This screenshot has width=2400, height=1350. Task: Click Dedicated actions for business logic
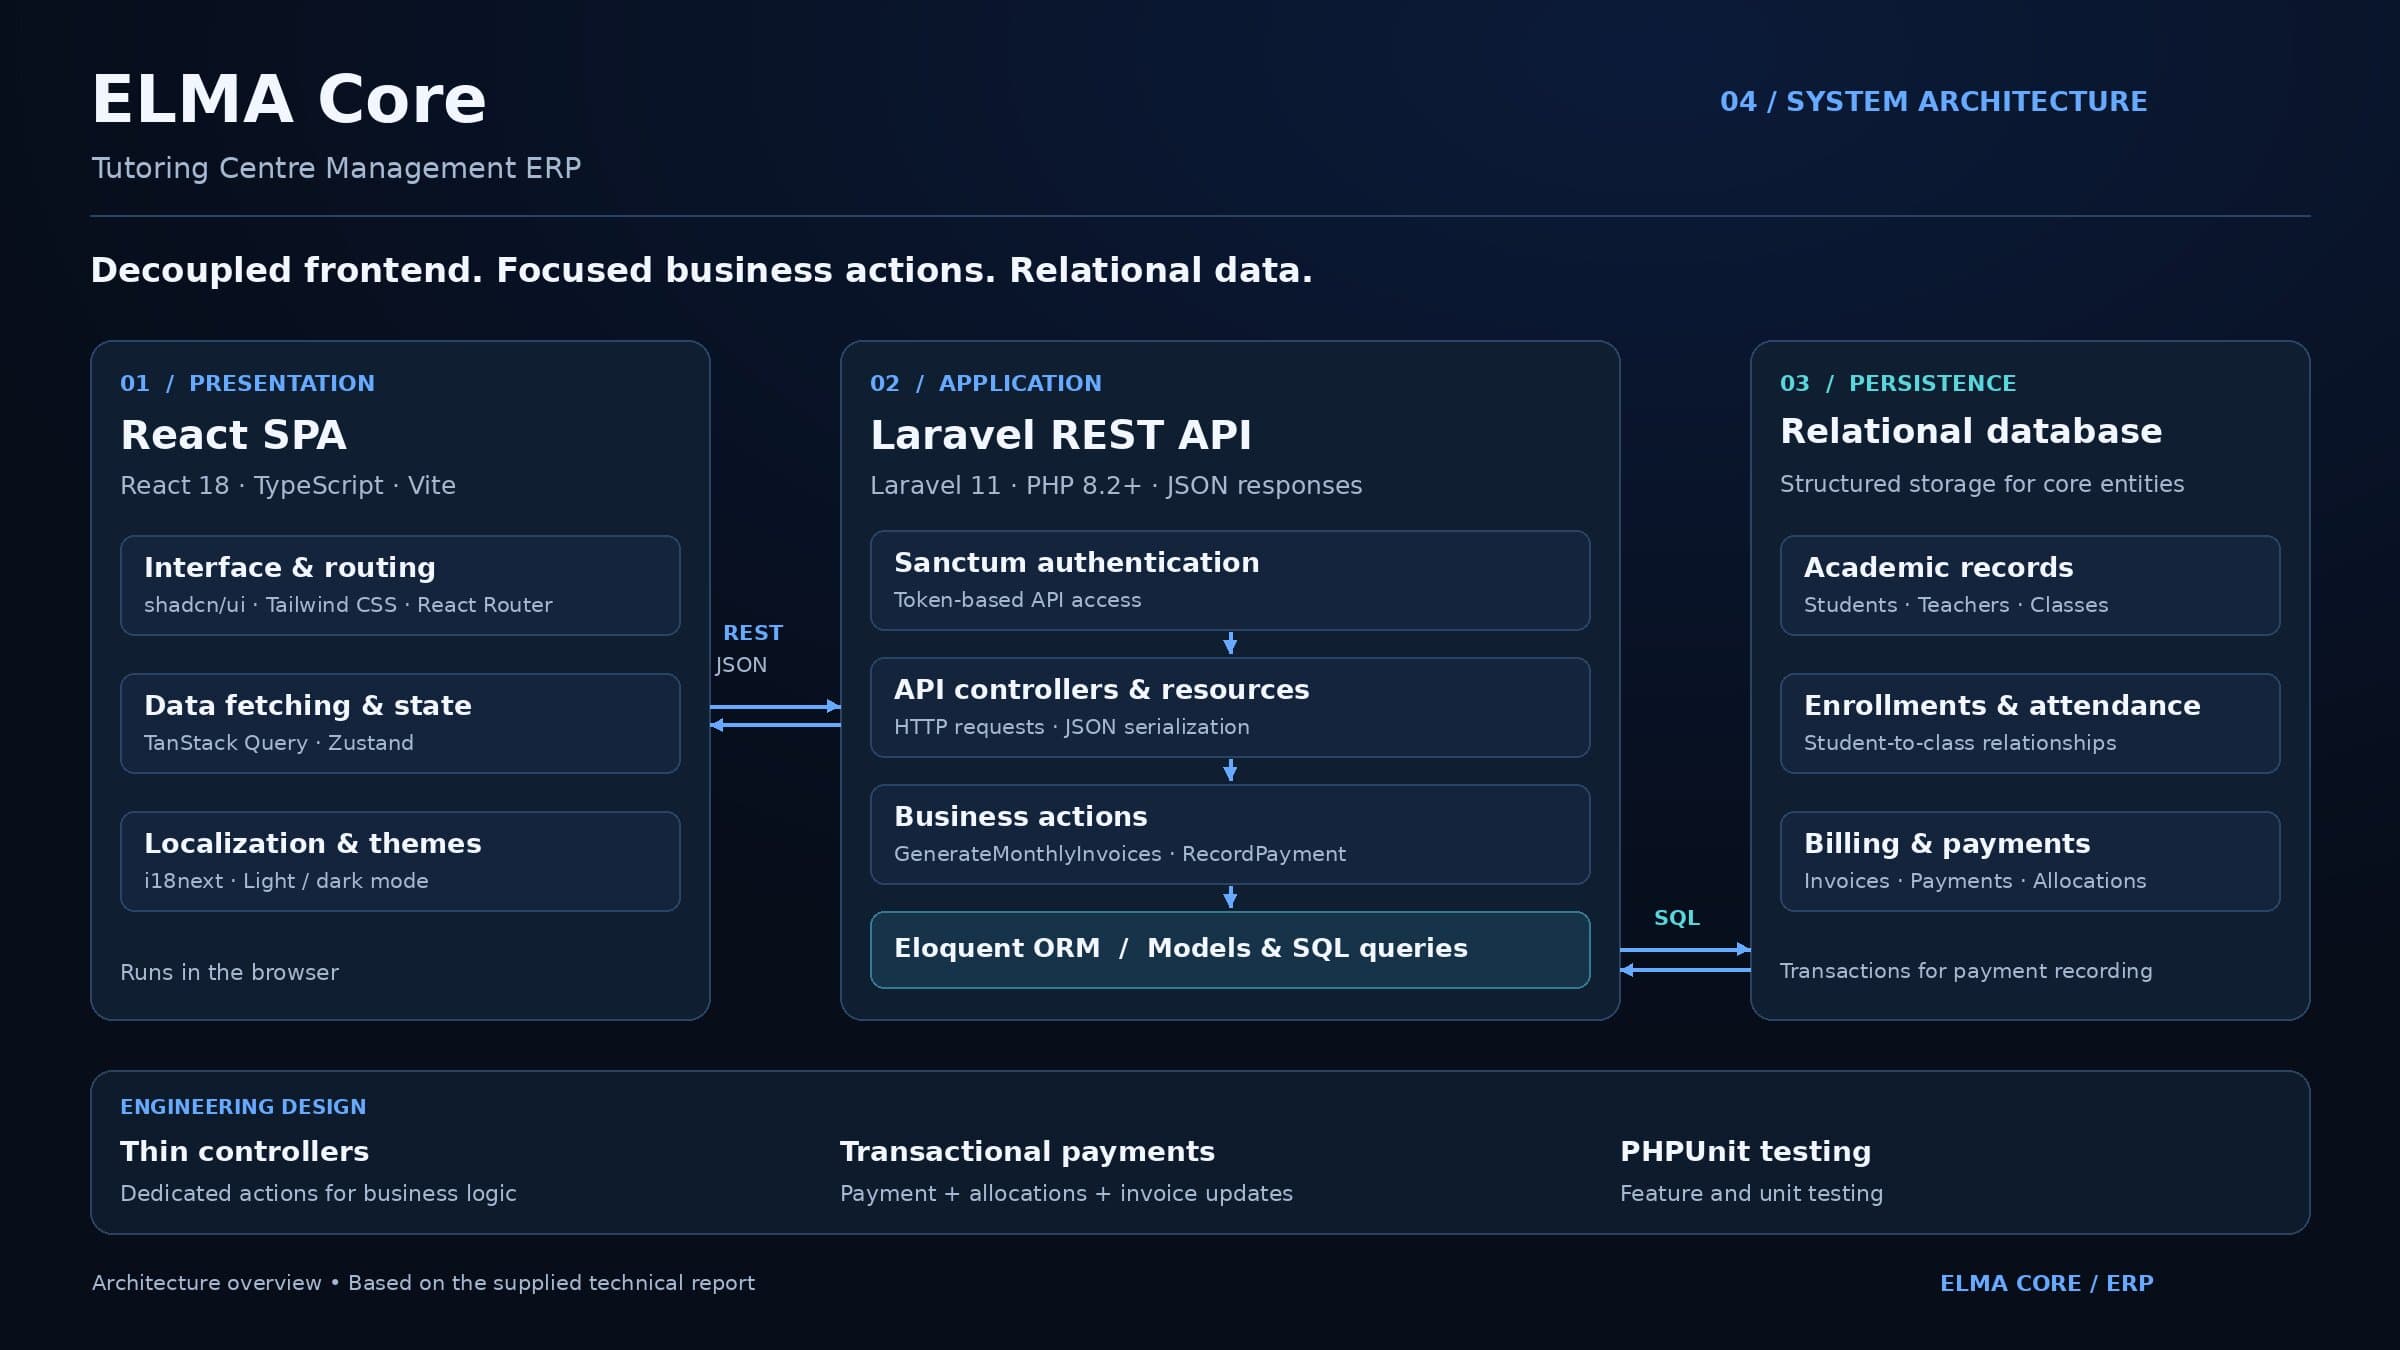318,1193
